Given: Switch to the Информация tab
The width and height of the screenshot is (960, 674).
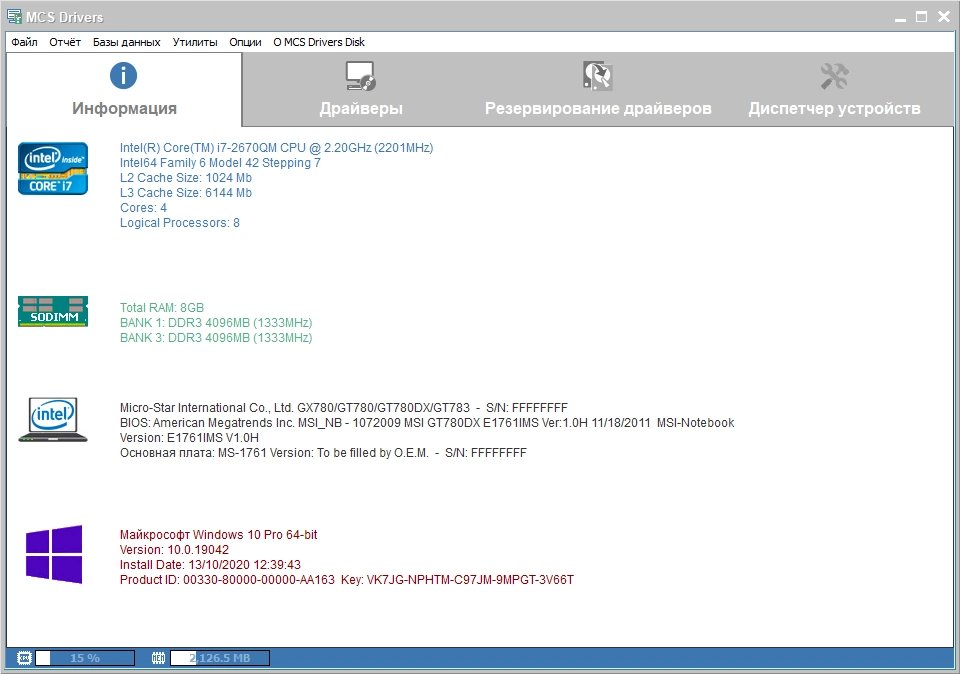Looking at the screenshot, I should pos(124,89).
